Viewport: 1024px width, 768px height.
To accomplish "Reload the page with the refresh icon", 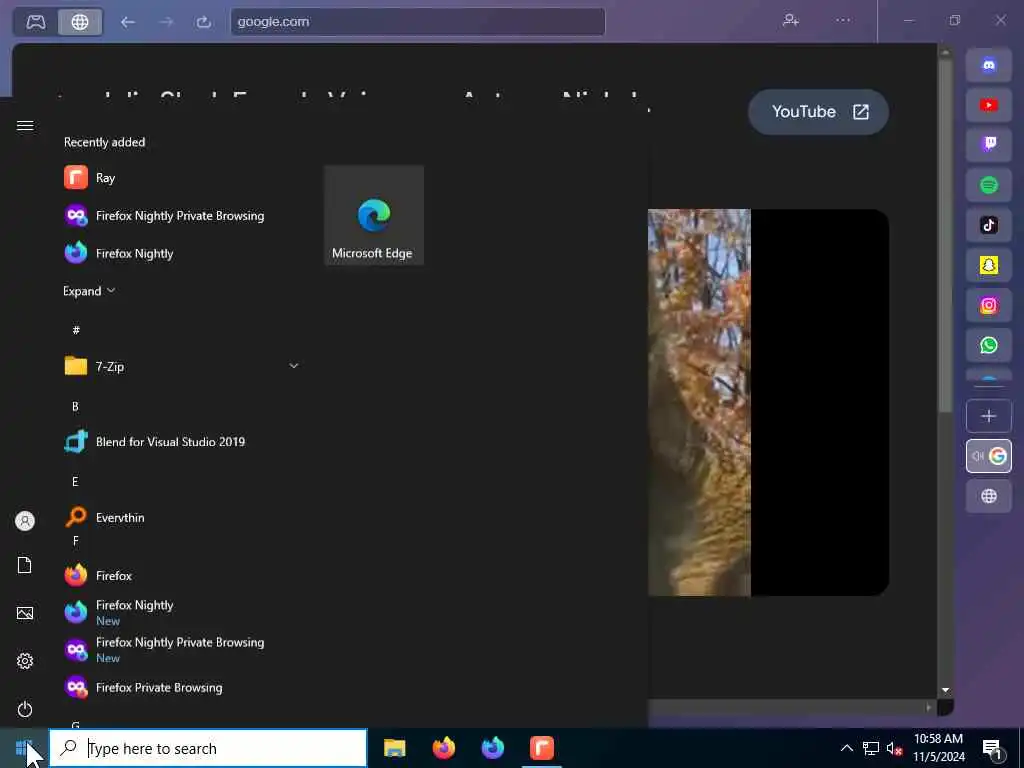I will (204, 22).
